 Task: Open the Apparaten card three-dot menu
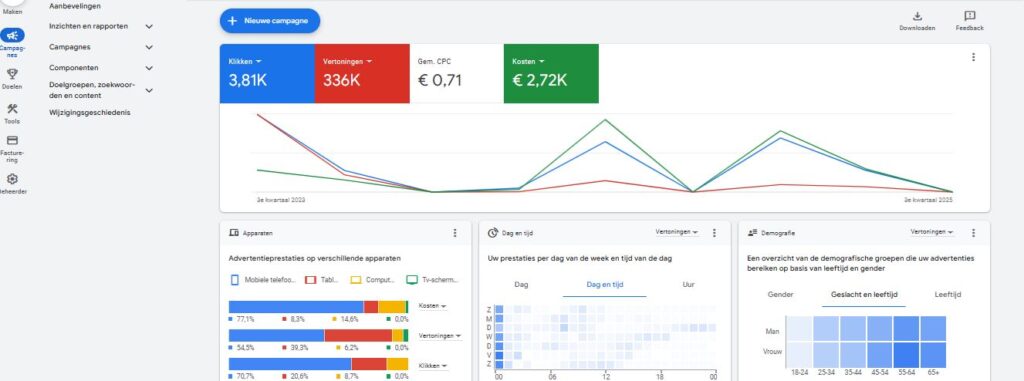click(455, 233)
